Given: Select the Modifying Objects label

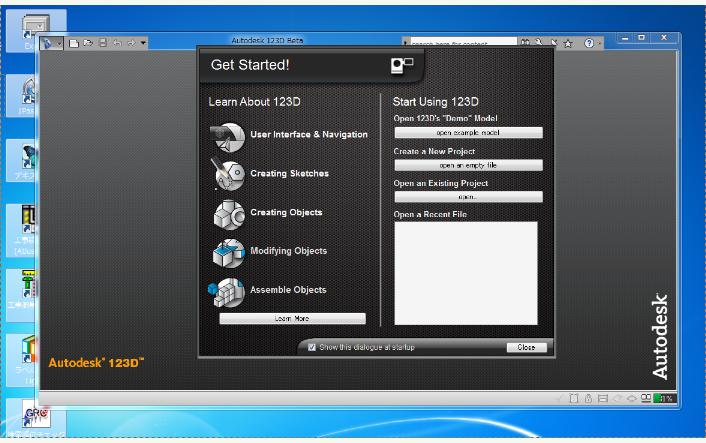Looking at the screenshot, I should click(x=289, y=251).
